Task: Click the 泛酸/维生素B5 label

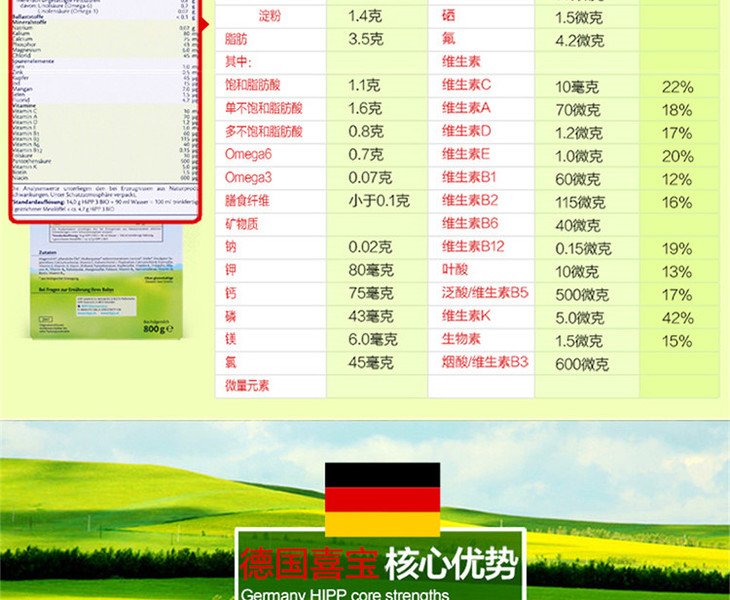Action: click(x=484, y=295)
